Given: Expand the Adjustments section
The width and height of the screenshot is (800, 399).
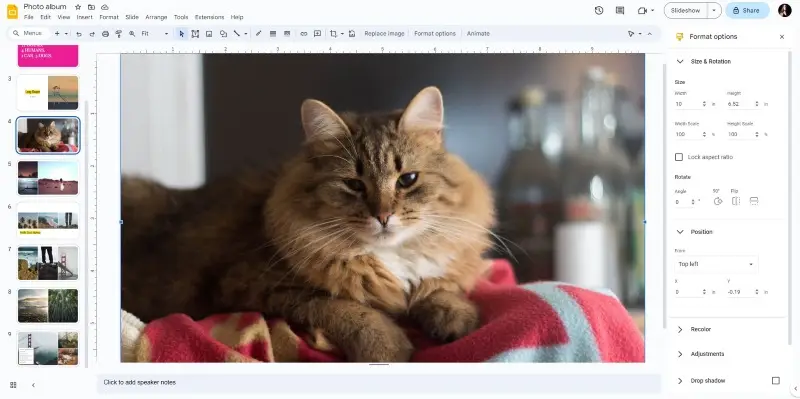Looking at the screenshot, I should (x=680, y=354).
